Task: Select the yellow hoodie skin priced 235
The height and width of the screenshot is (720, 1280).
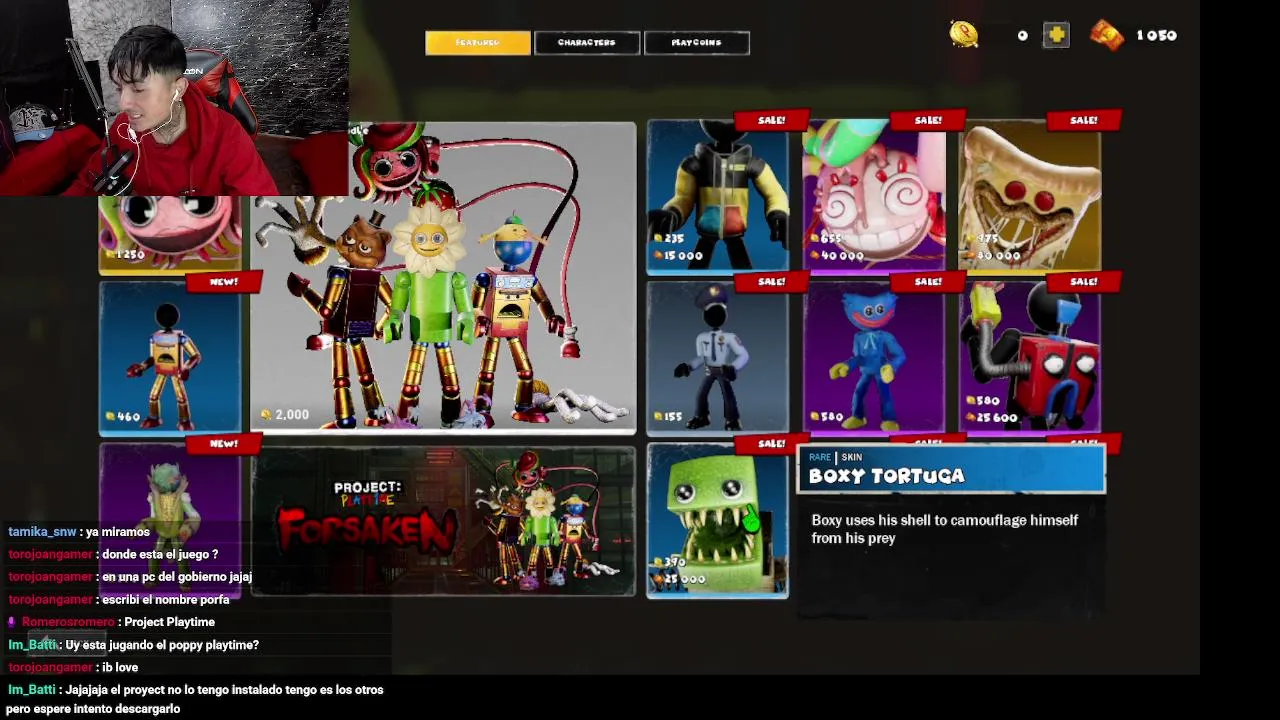Action: click(717, 196)
